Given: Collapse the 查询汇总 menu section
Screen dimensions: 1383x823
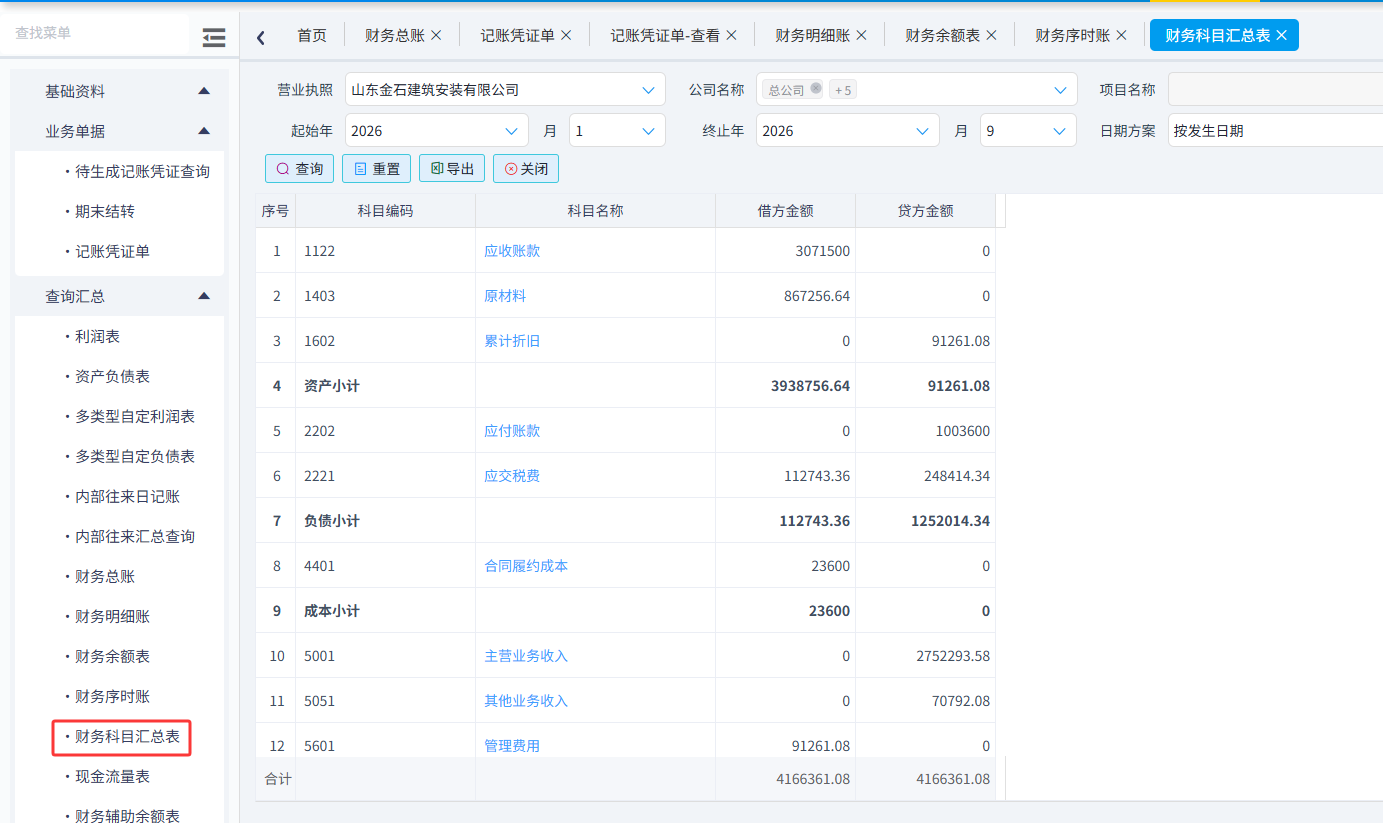Looking at the screenshot, I should [x=204, y=296].
